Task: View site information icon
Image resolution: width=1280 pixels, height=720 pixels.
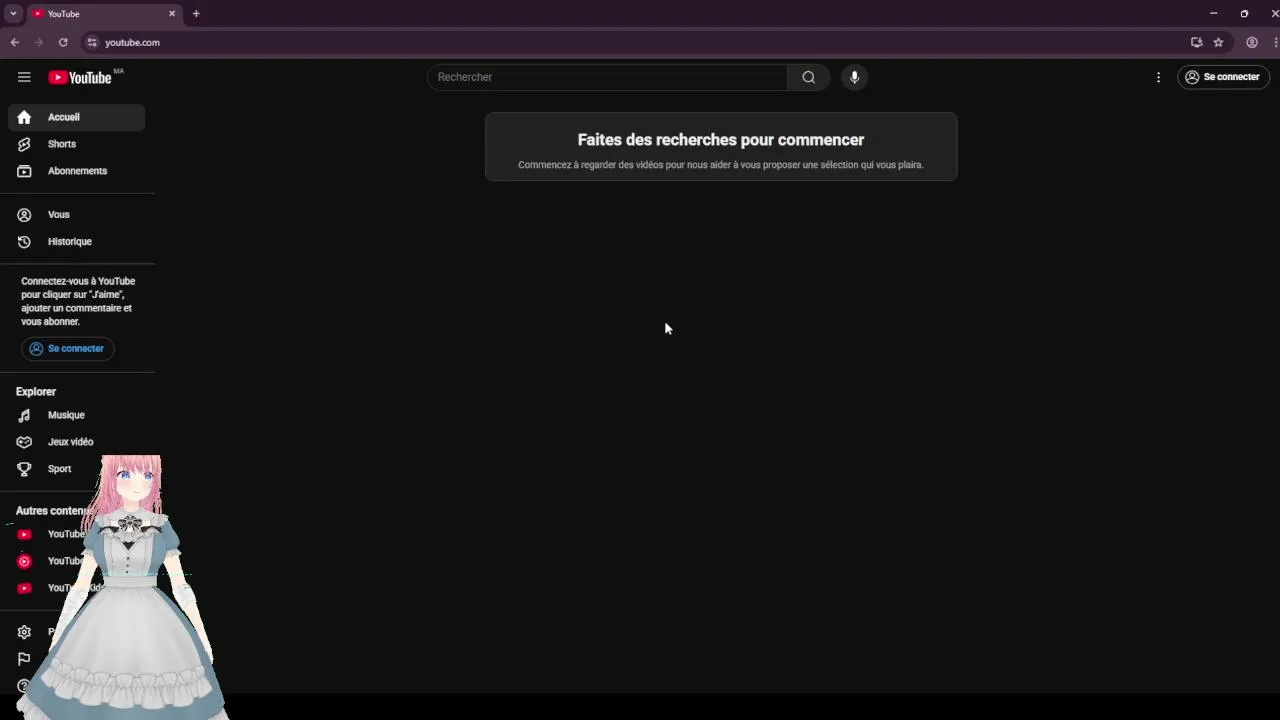Action: (91, 42)
